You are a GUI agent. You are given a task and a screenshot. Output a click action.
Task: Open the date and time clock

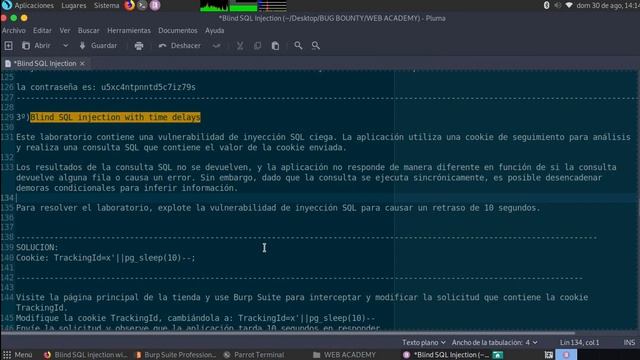[x=608, y=5]
